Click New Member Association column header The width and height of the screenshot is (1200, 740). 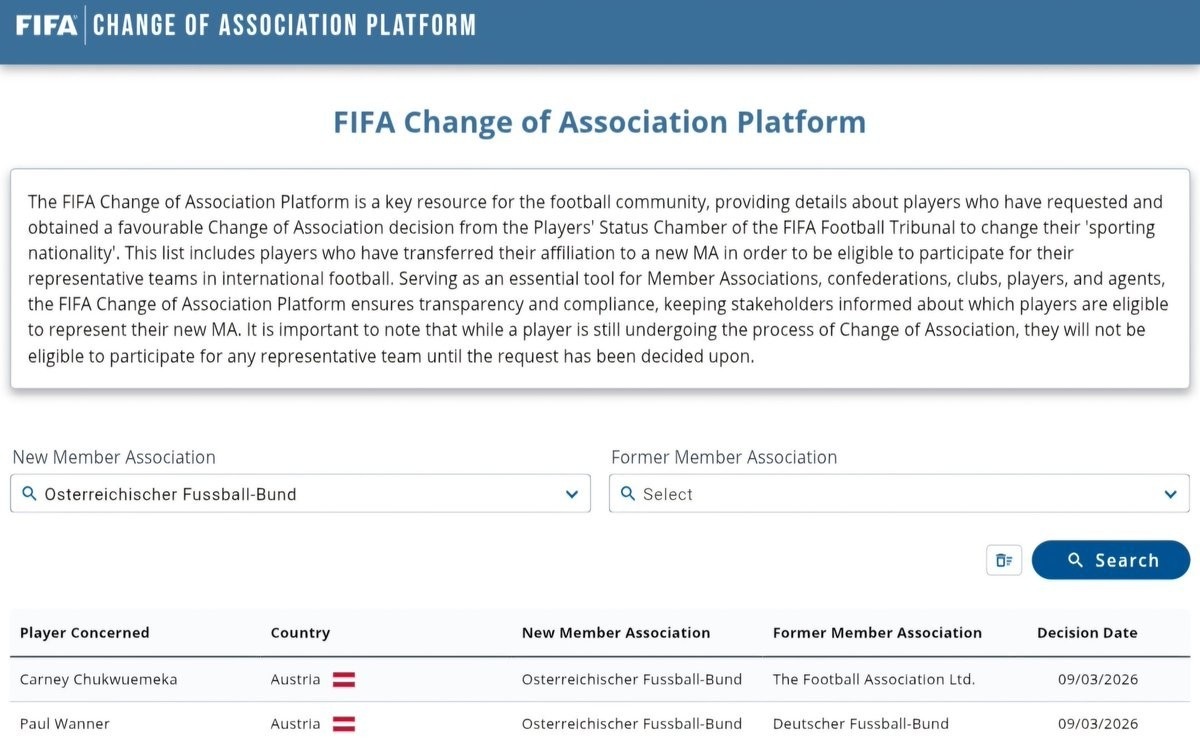click(616, 633)
